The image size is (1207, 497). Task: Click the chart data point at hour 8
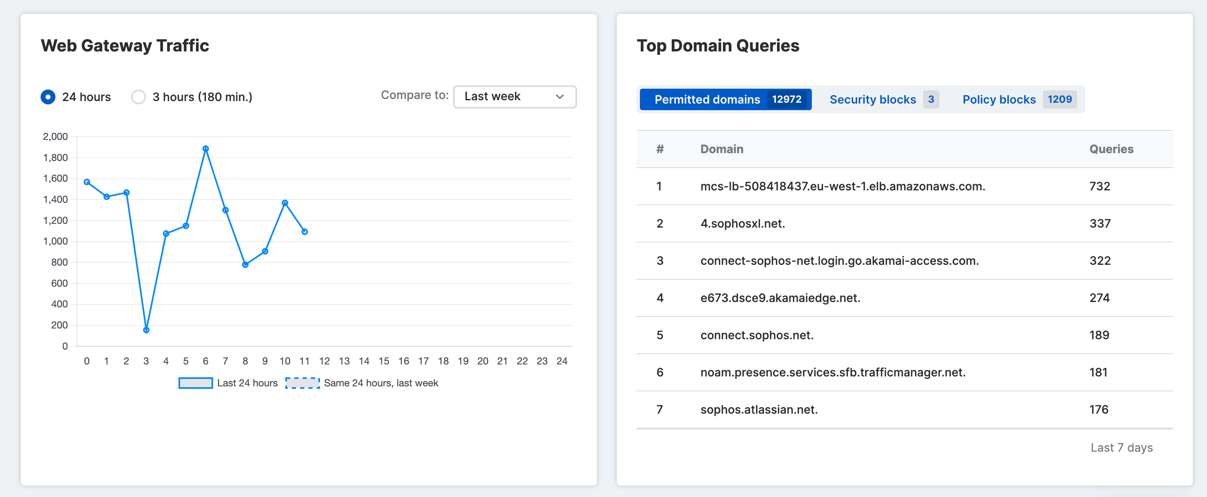245,265
